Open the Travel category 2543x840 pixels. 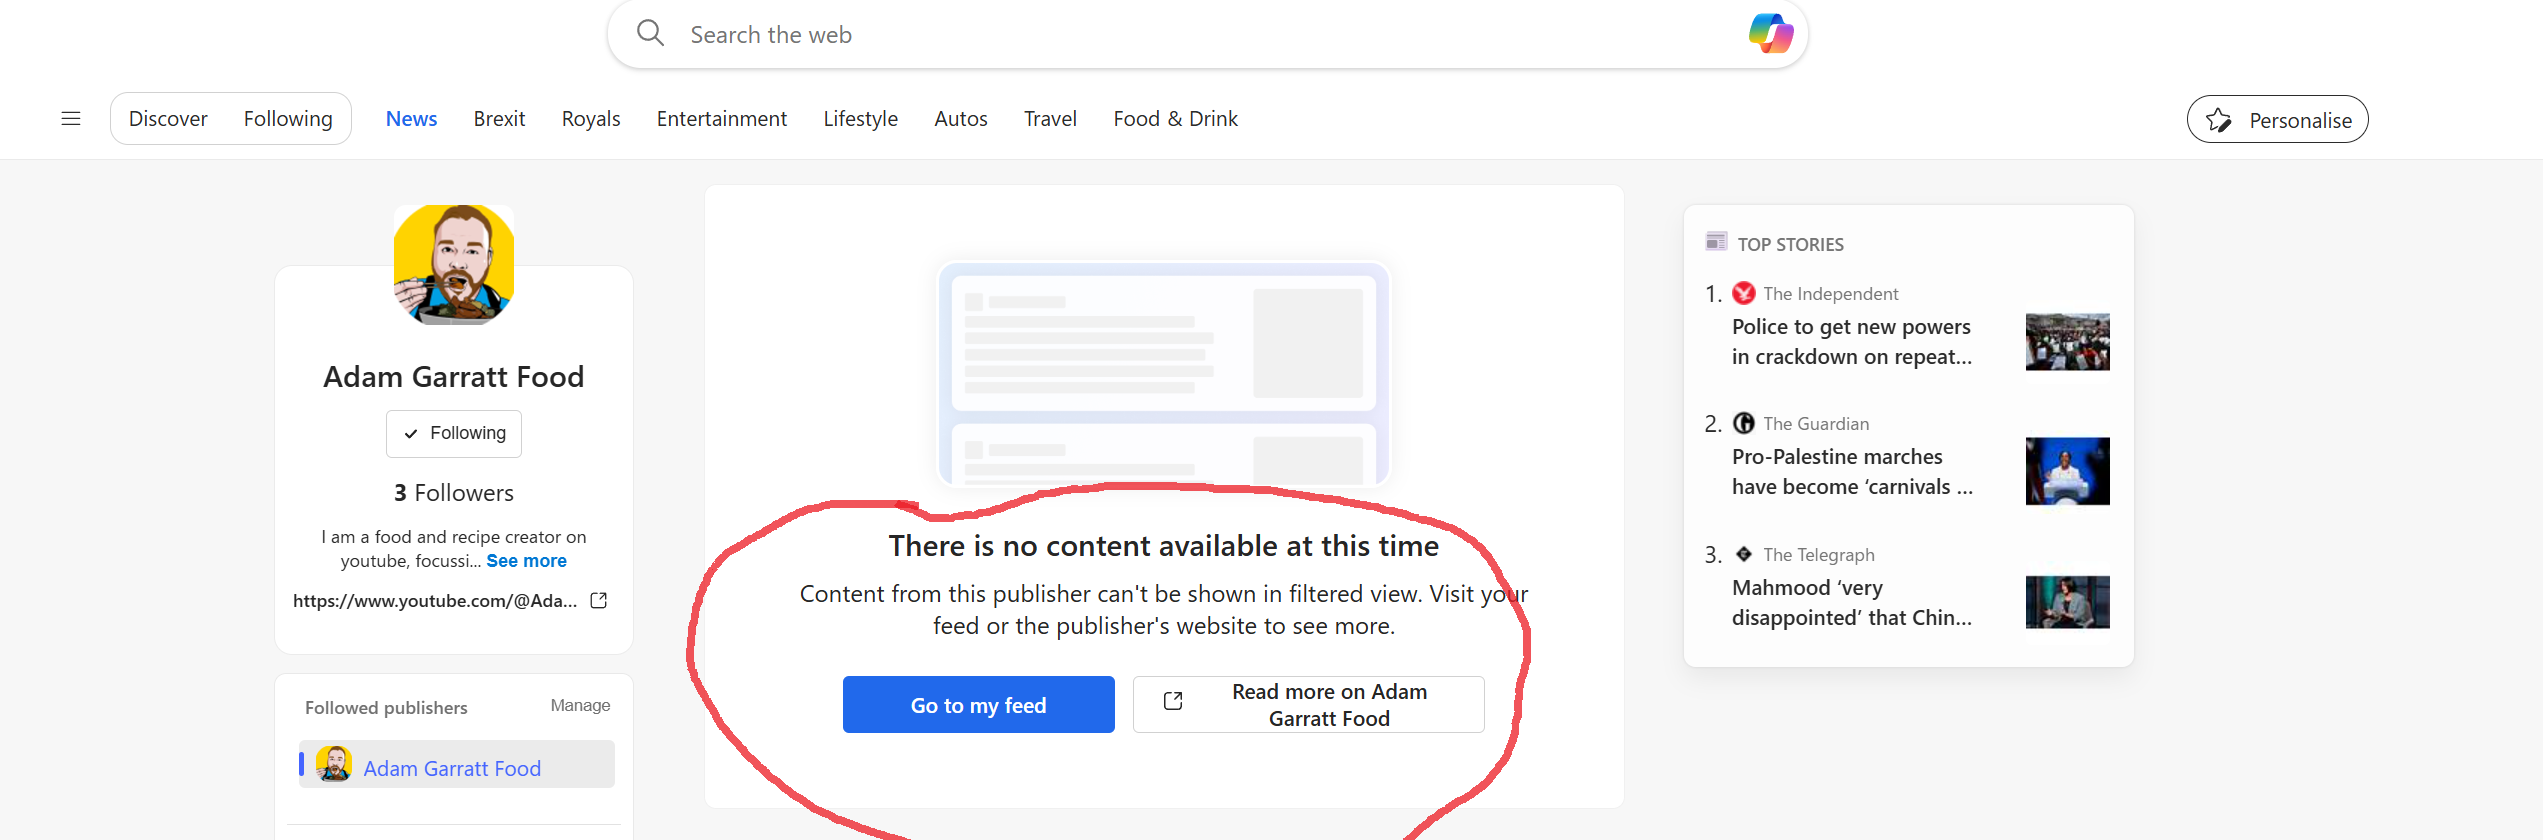[x=1050, y=119]
